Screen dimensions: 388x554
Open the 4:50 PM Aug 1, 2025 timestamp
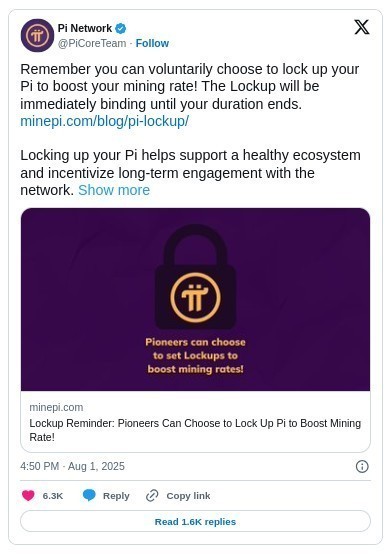tap(72, 466)
